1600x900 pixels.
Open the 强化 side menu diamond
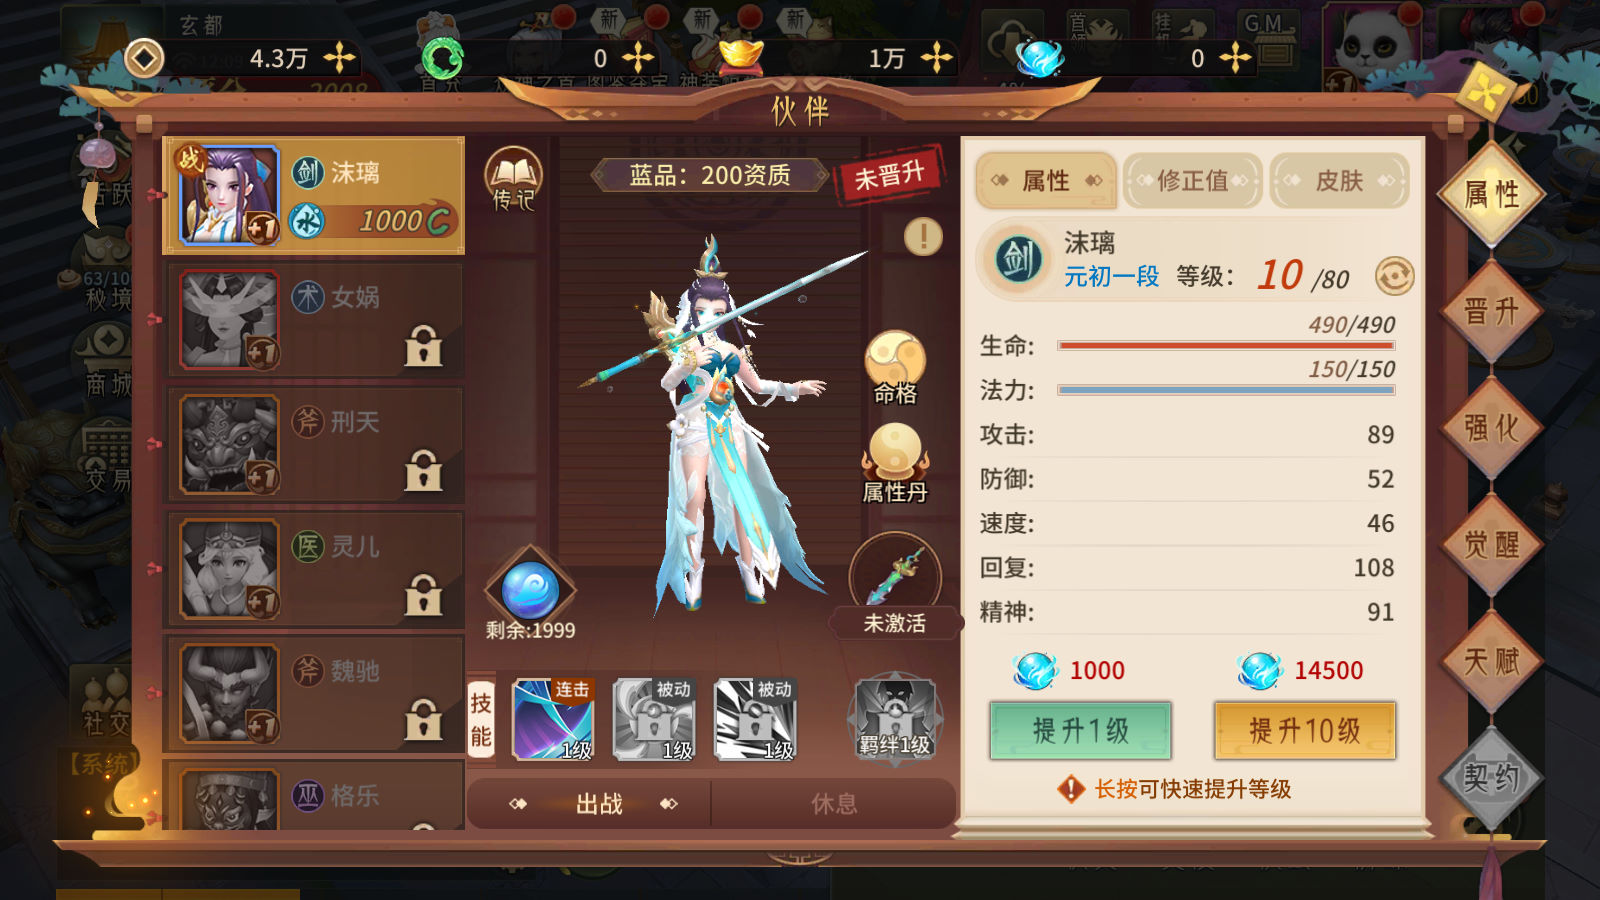coord(1491,428)
